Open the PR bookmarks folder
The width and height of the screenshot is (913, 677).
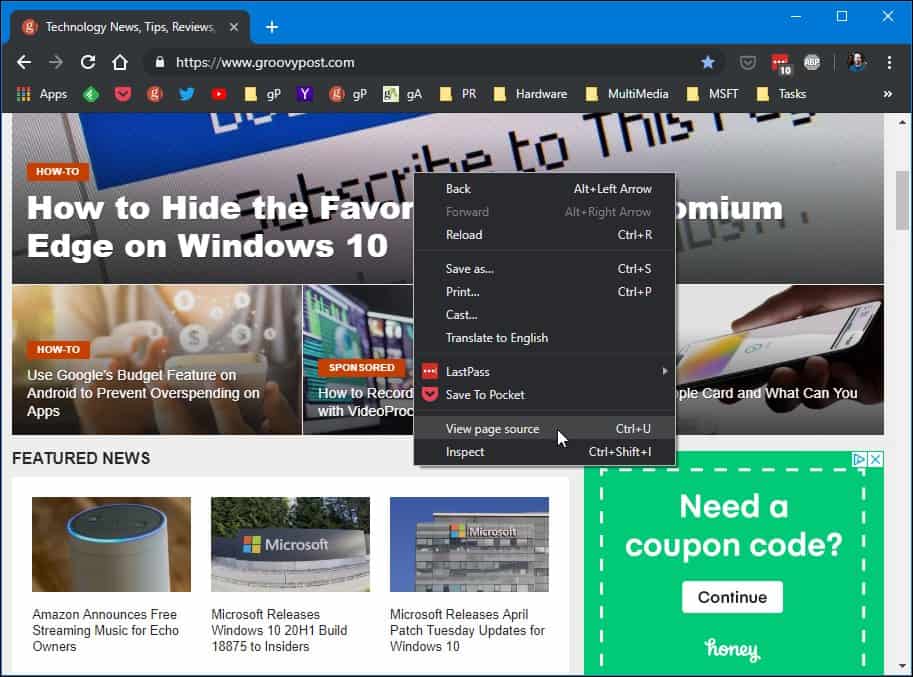(458, 94)
